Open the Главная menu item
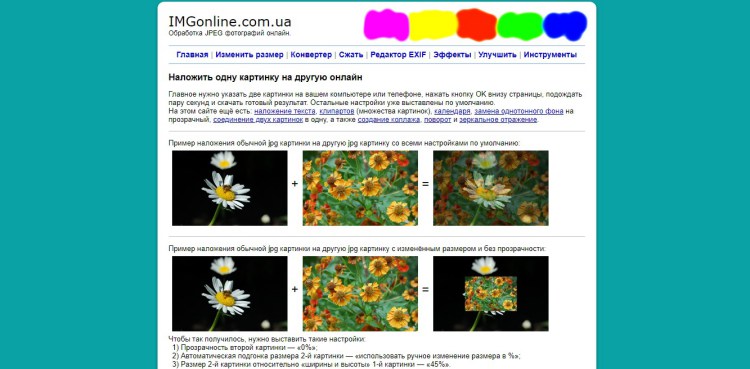The image size is (750, 369). (192, 55)
